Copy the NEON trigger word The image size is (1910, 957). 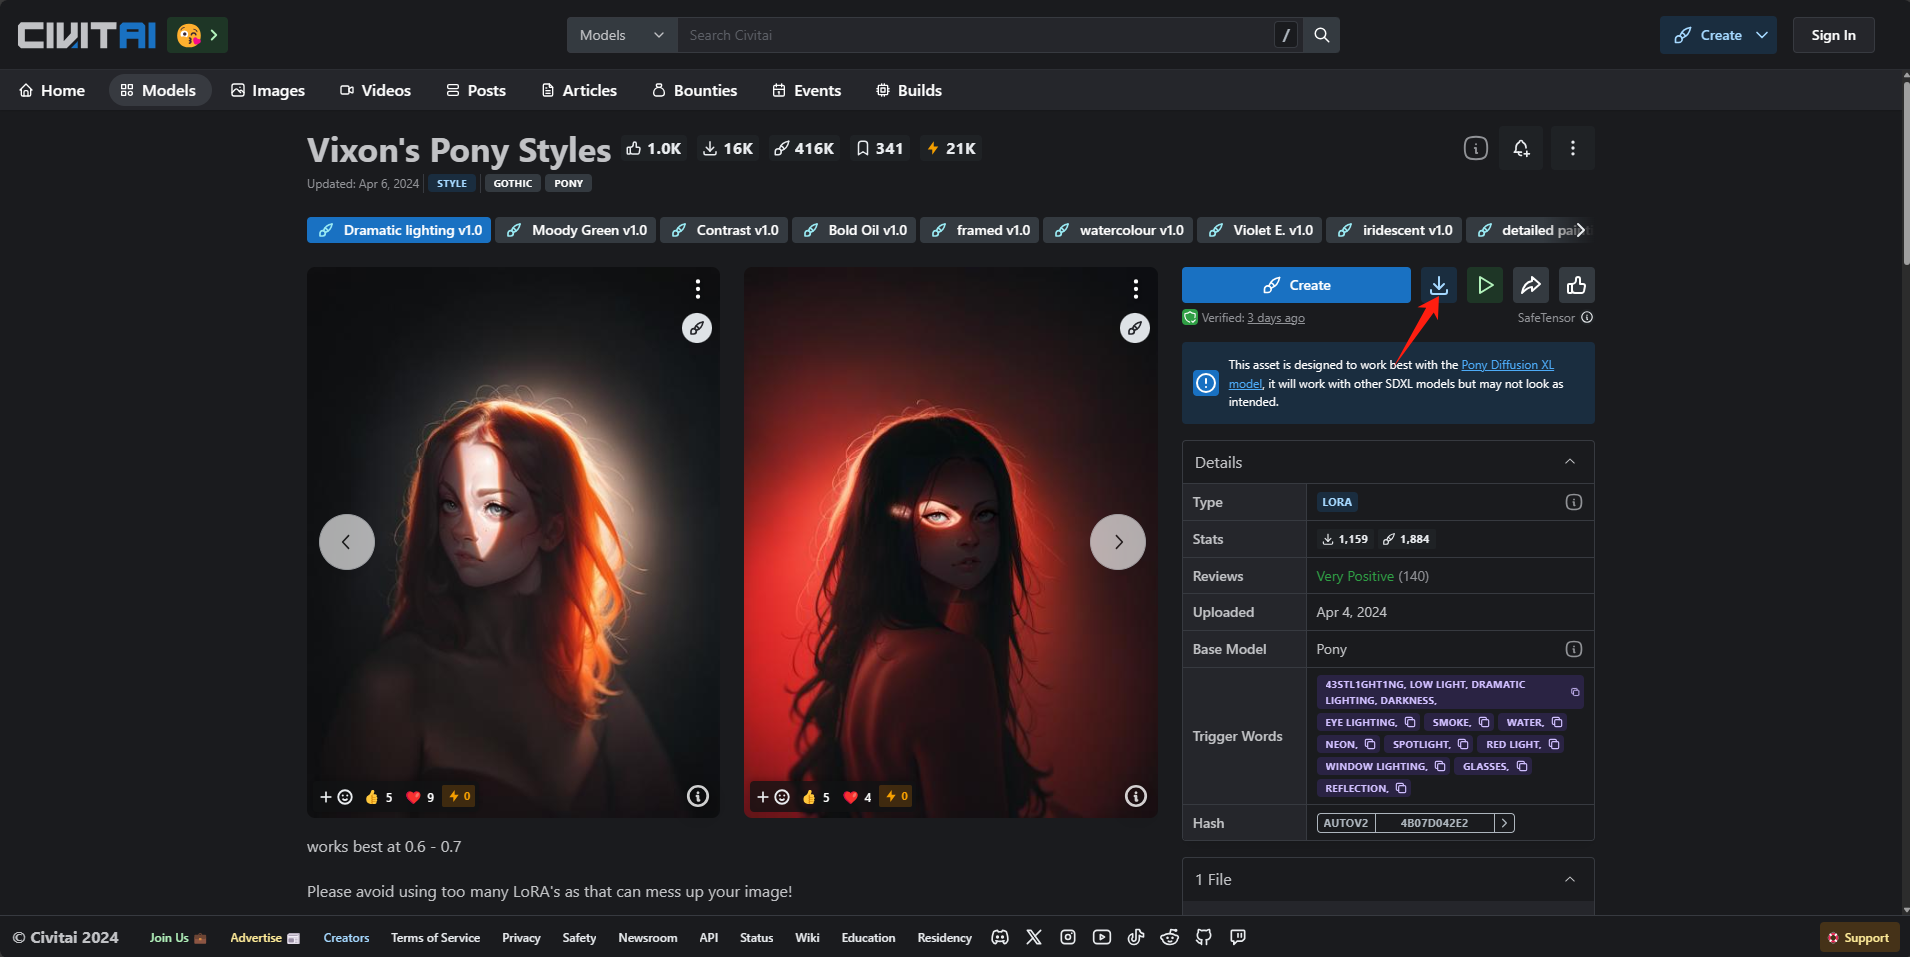(x=1370, y=744)
